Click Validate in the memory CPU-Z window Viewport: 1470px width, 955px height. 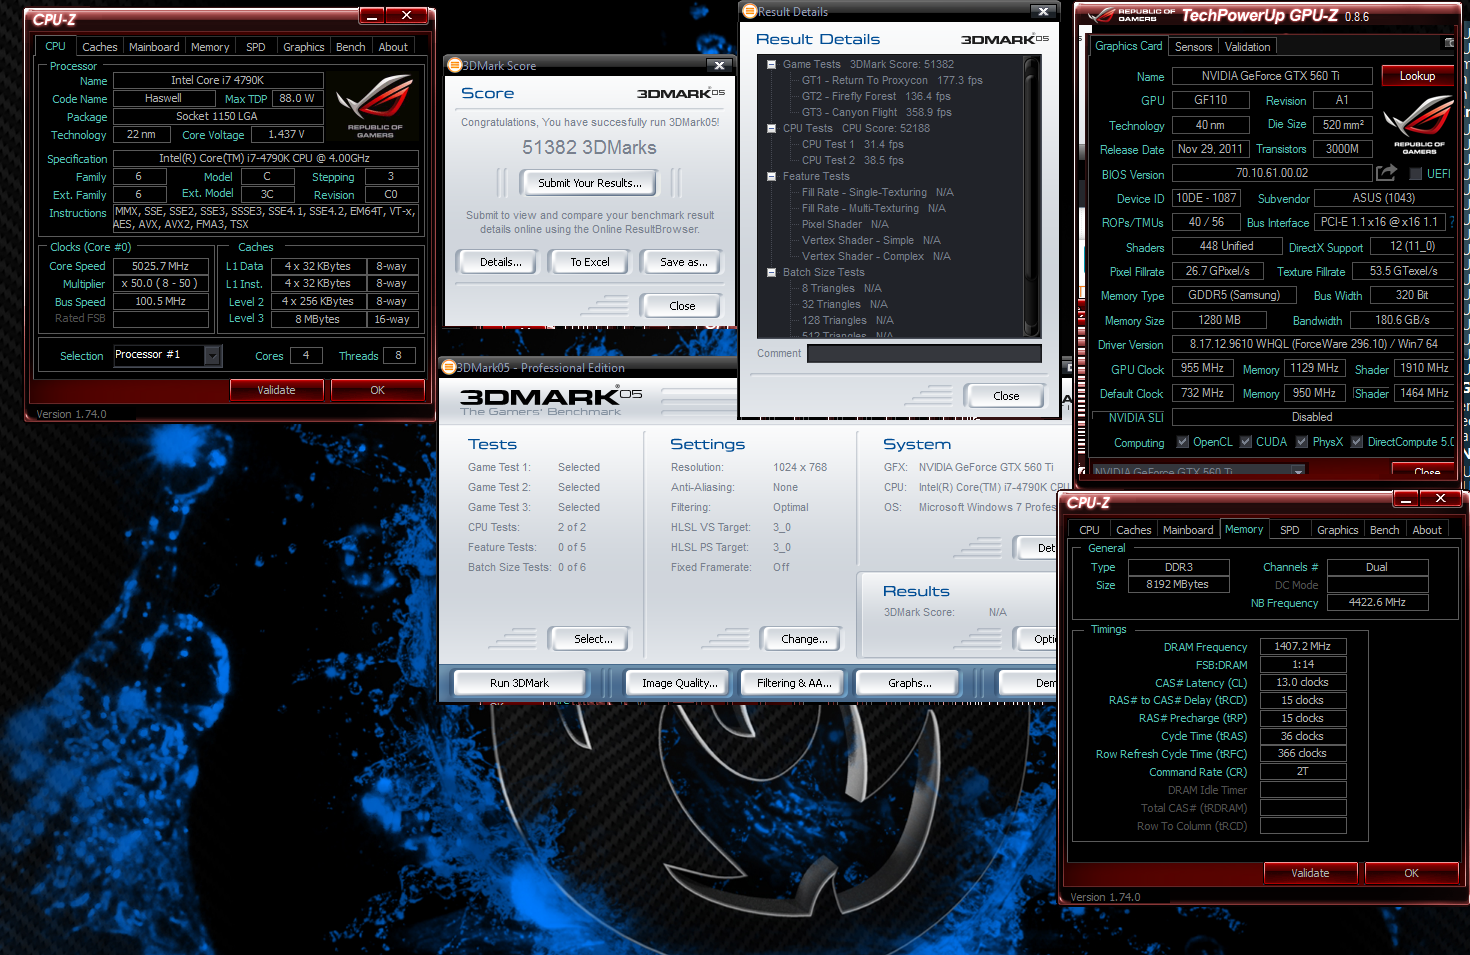pyautogui.click(x=1310, y=873)
